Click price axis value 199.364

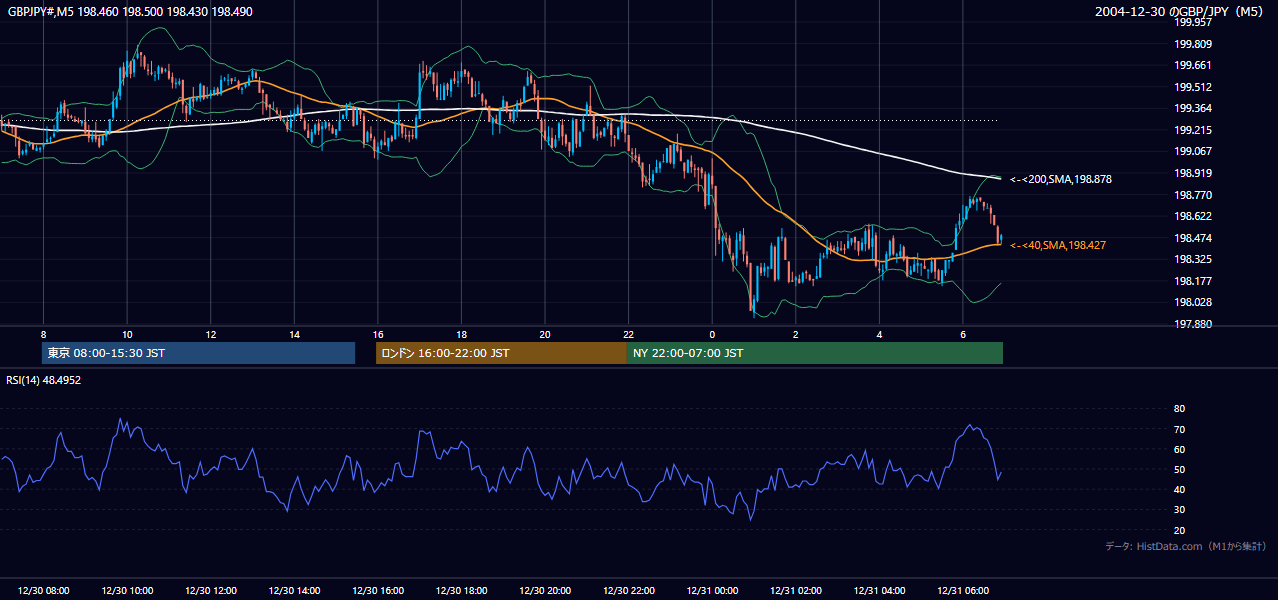click(x=1193, y=108)
